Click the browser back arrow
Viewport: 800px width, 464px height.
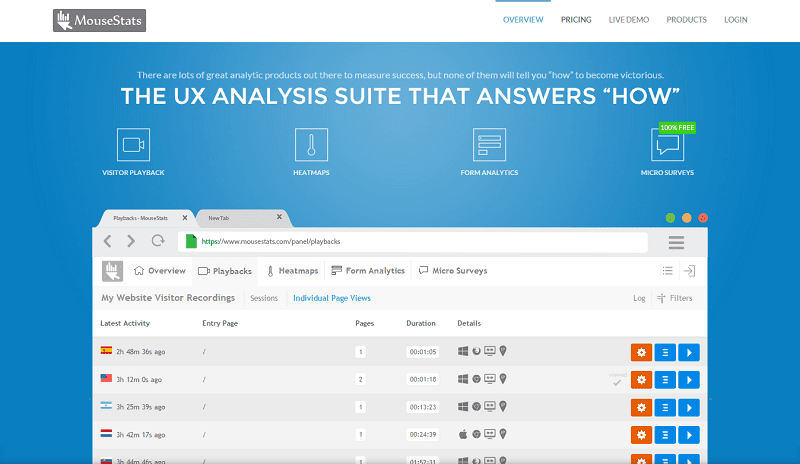tap(108, 241)
